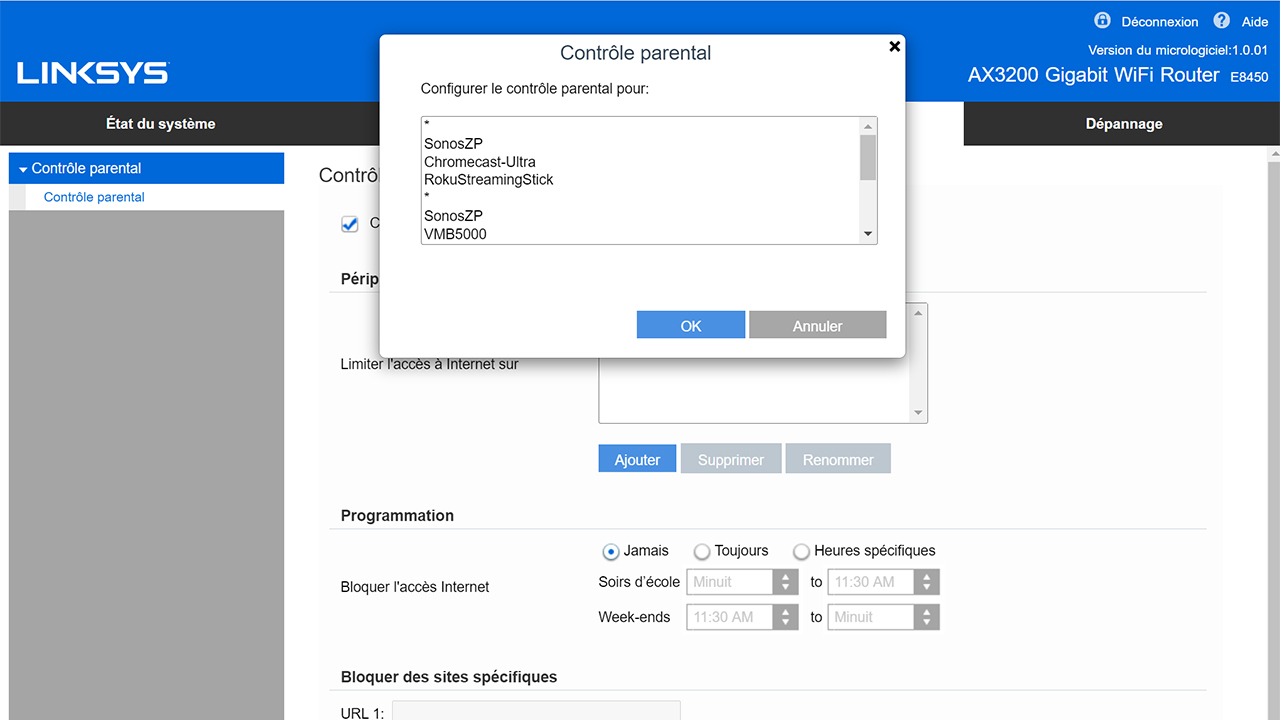Open the État du système tab
Screen dimensions: 1280x720
[161, 124]
